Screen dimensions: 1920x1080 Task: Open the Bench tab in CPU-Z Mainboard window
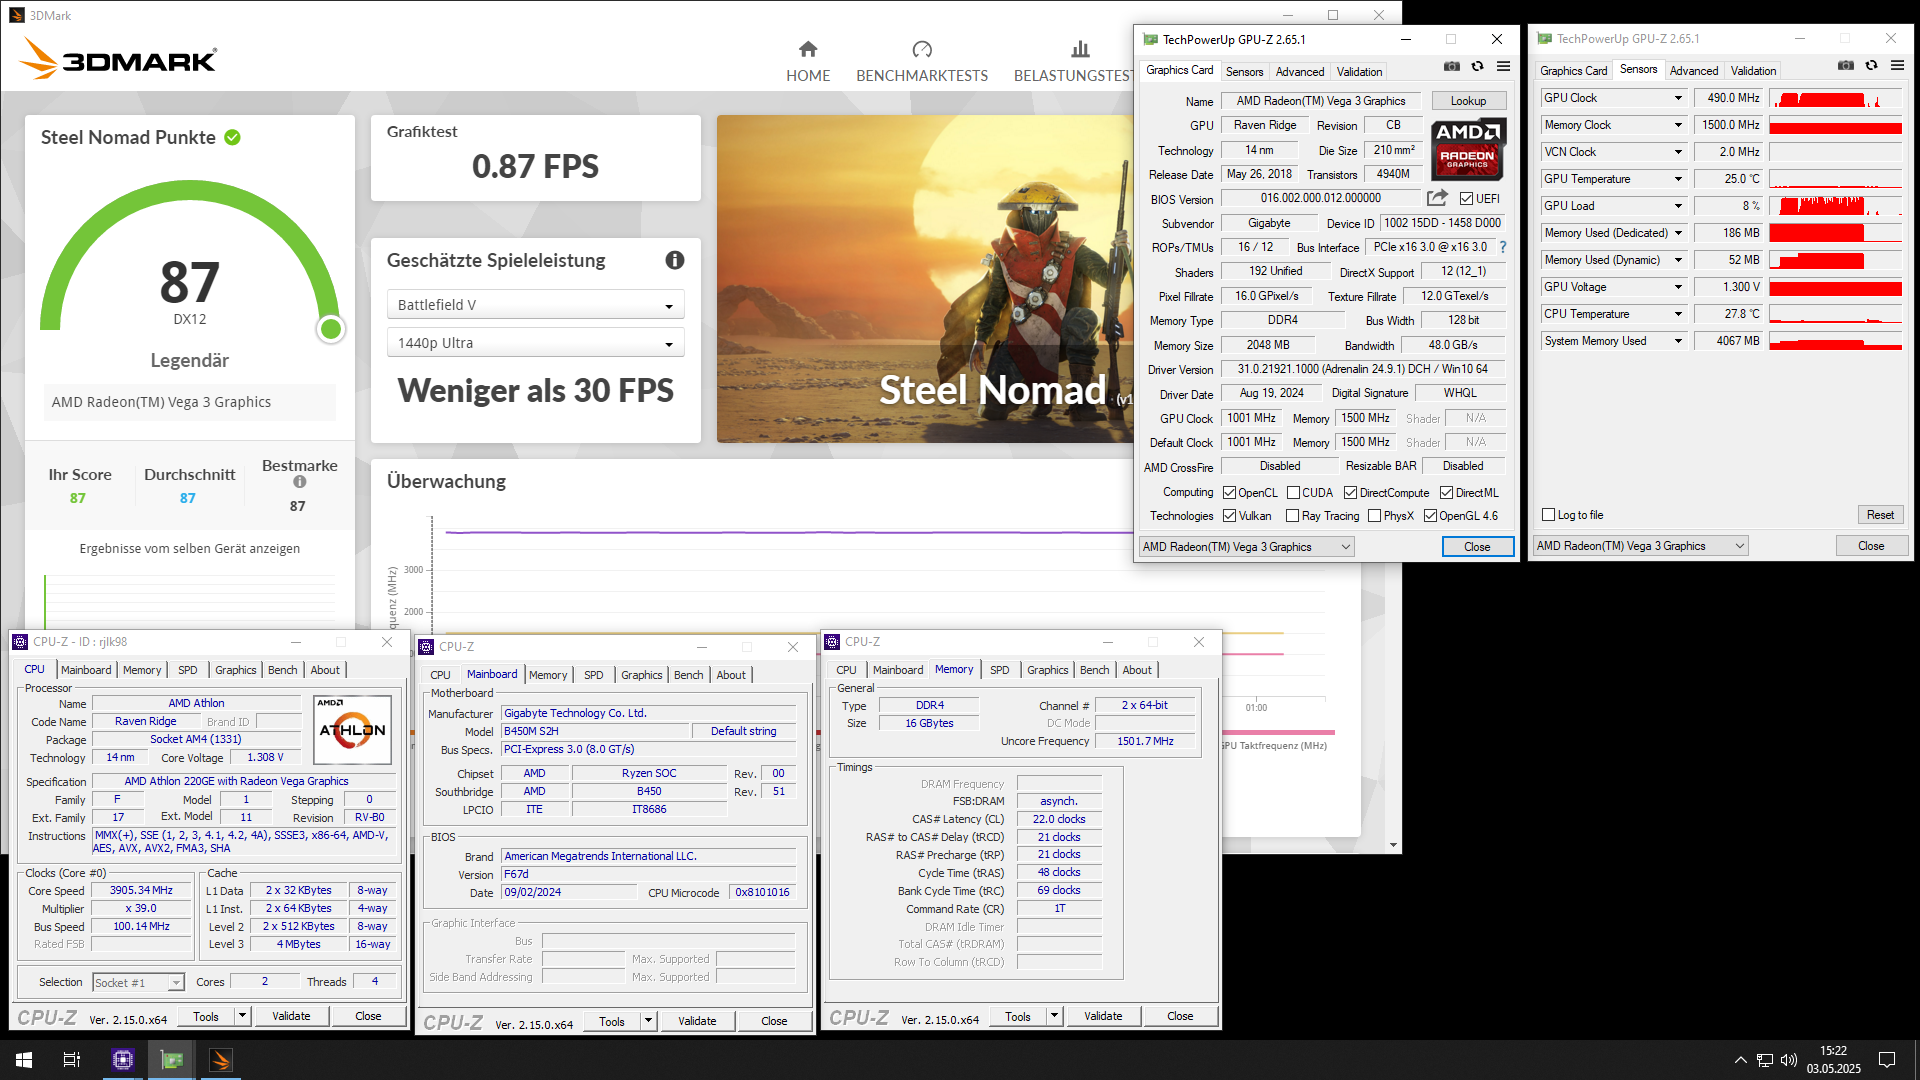click(688, 675)
